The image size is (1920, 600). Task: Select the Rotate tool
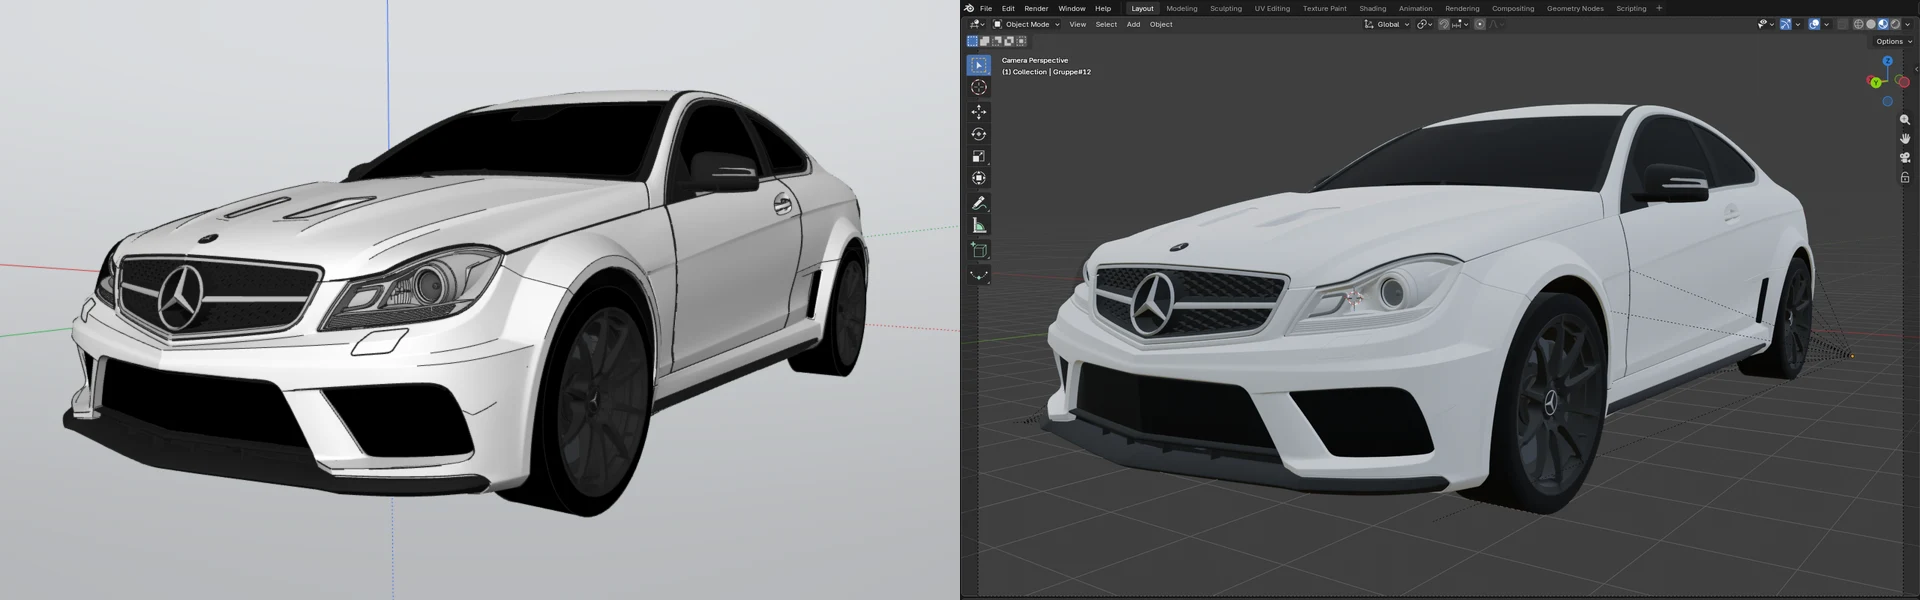[979, 134]
